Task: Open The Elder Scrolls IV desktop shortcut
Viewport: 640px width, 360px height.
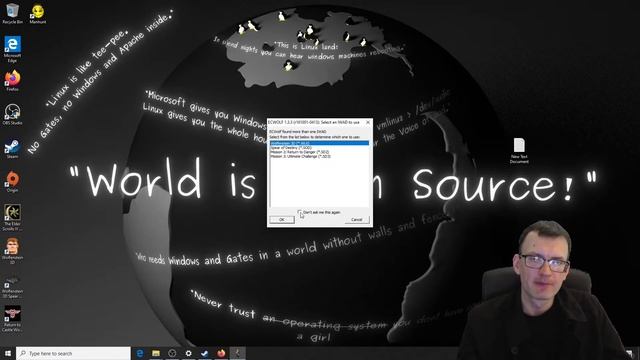Action: pos(12,217)
